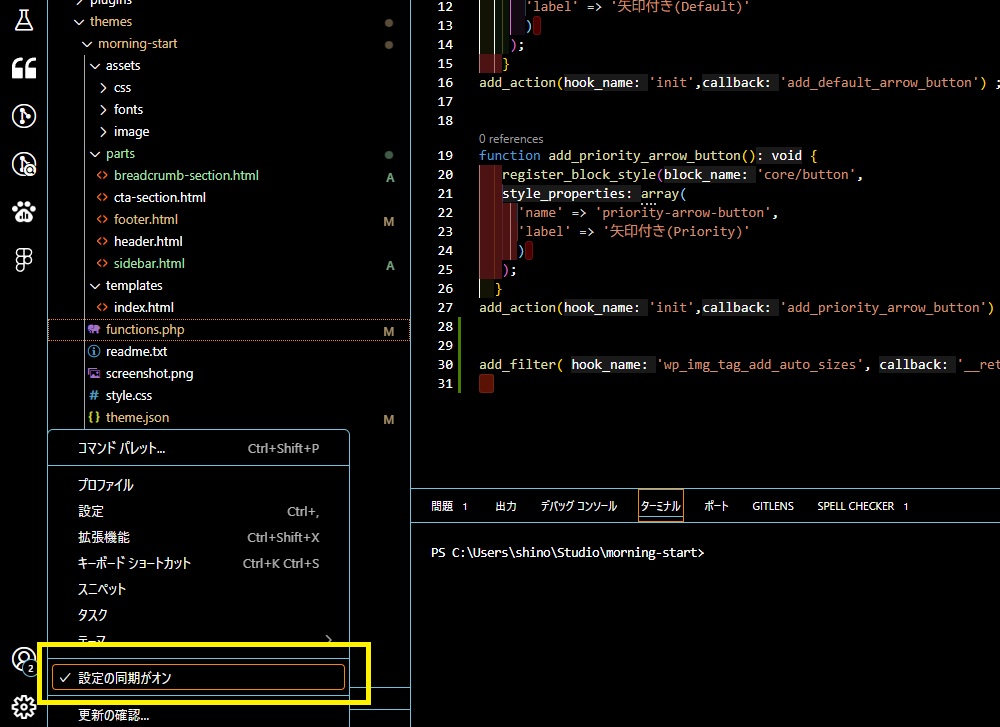Open the Git Graph activity bar icon
Viewport: 1000px width, 727px height.
(x=24, y=115)
